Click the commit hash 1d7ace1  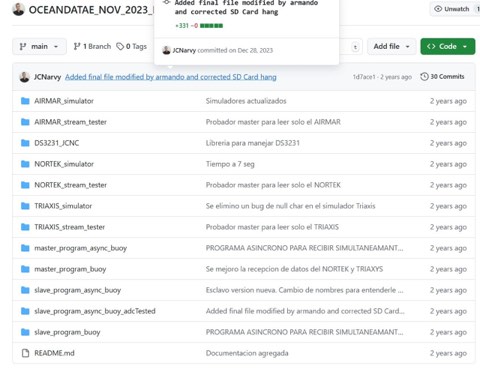pyautogui.click(x=364, y=77)
